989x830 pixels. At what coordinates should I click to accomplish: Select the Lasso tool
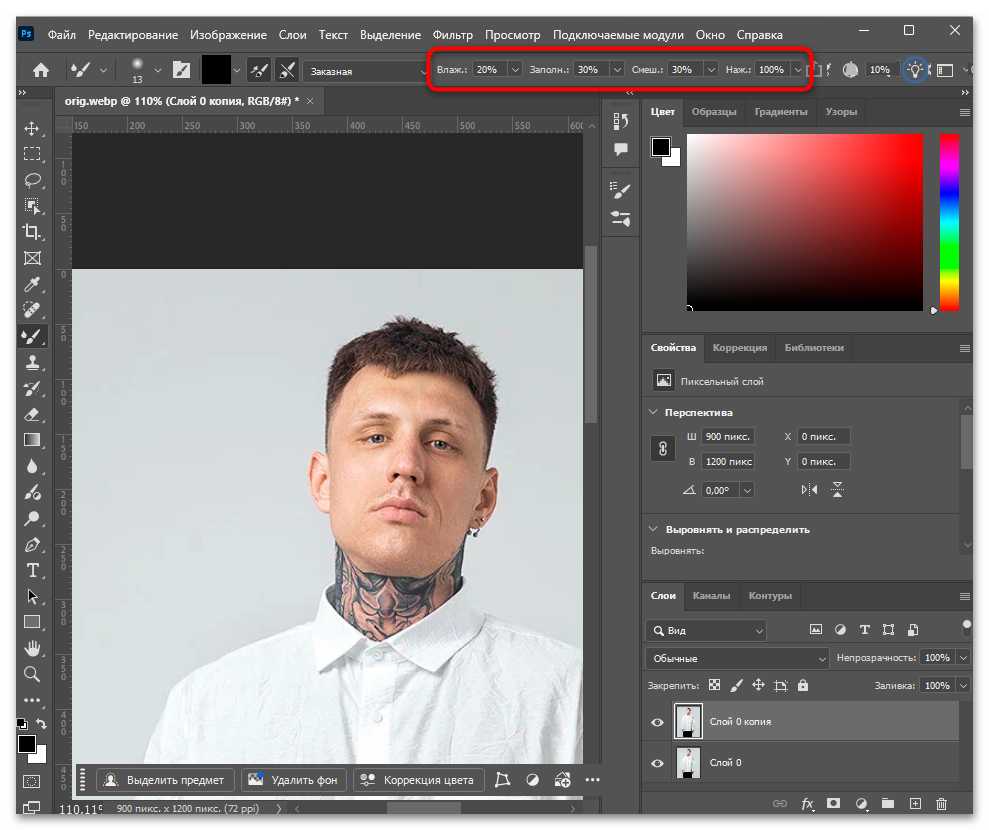[32, 180]
